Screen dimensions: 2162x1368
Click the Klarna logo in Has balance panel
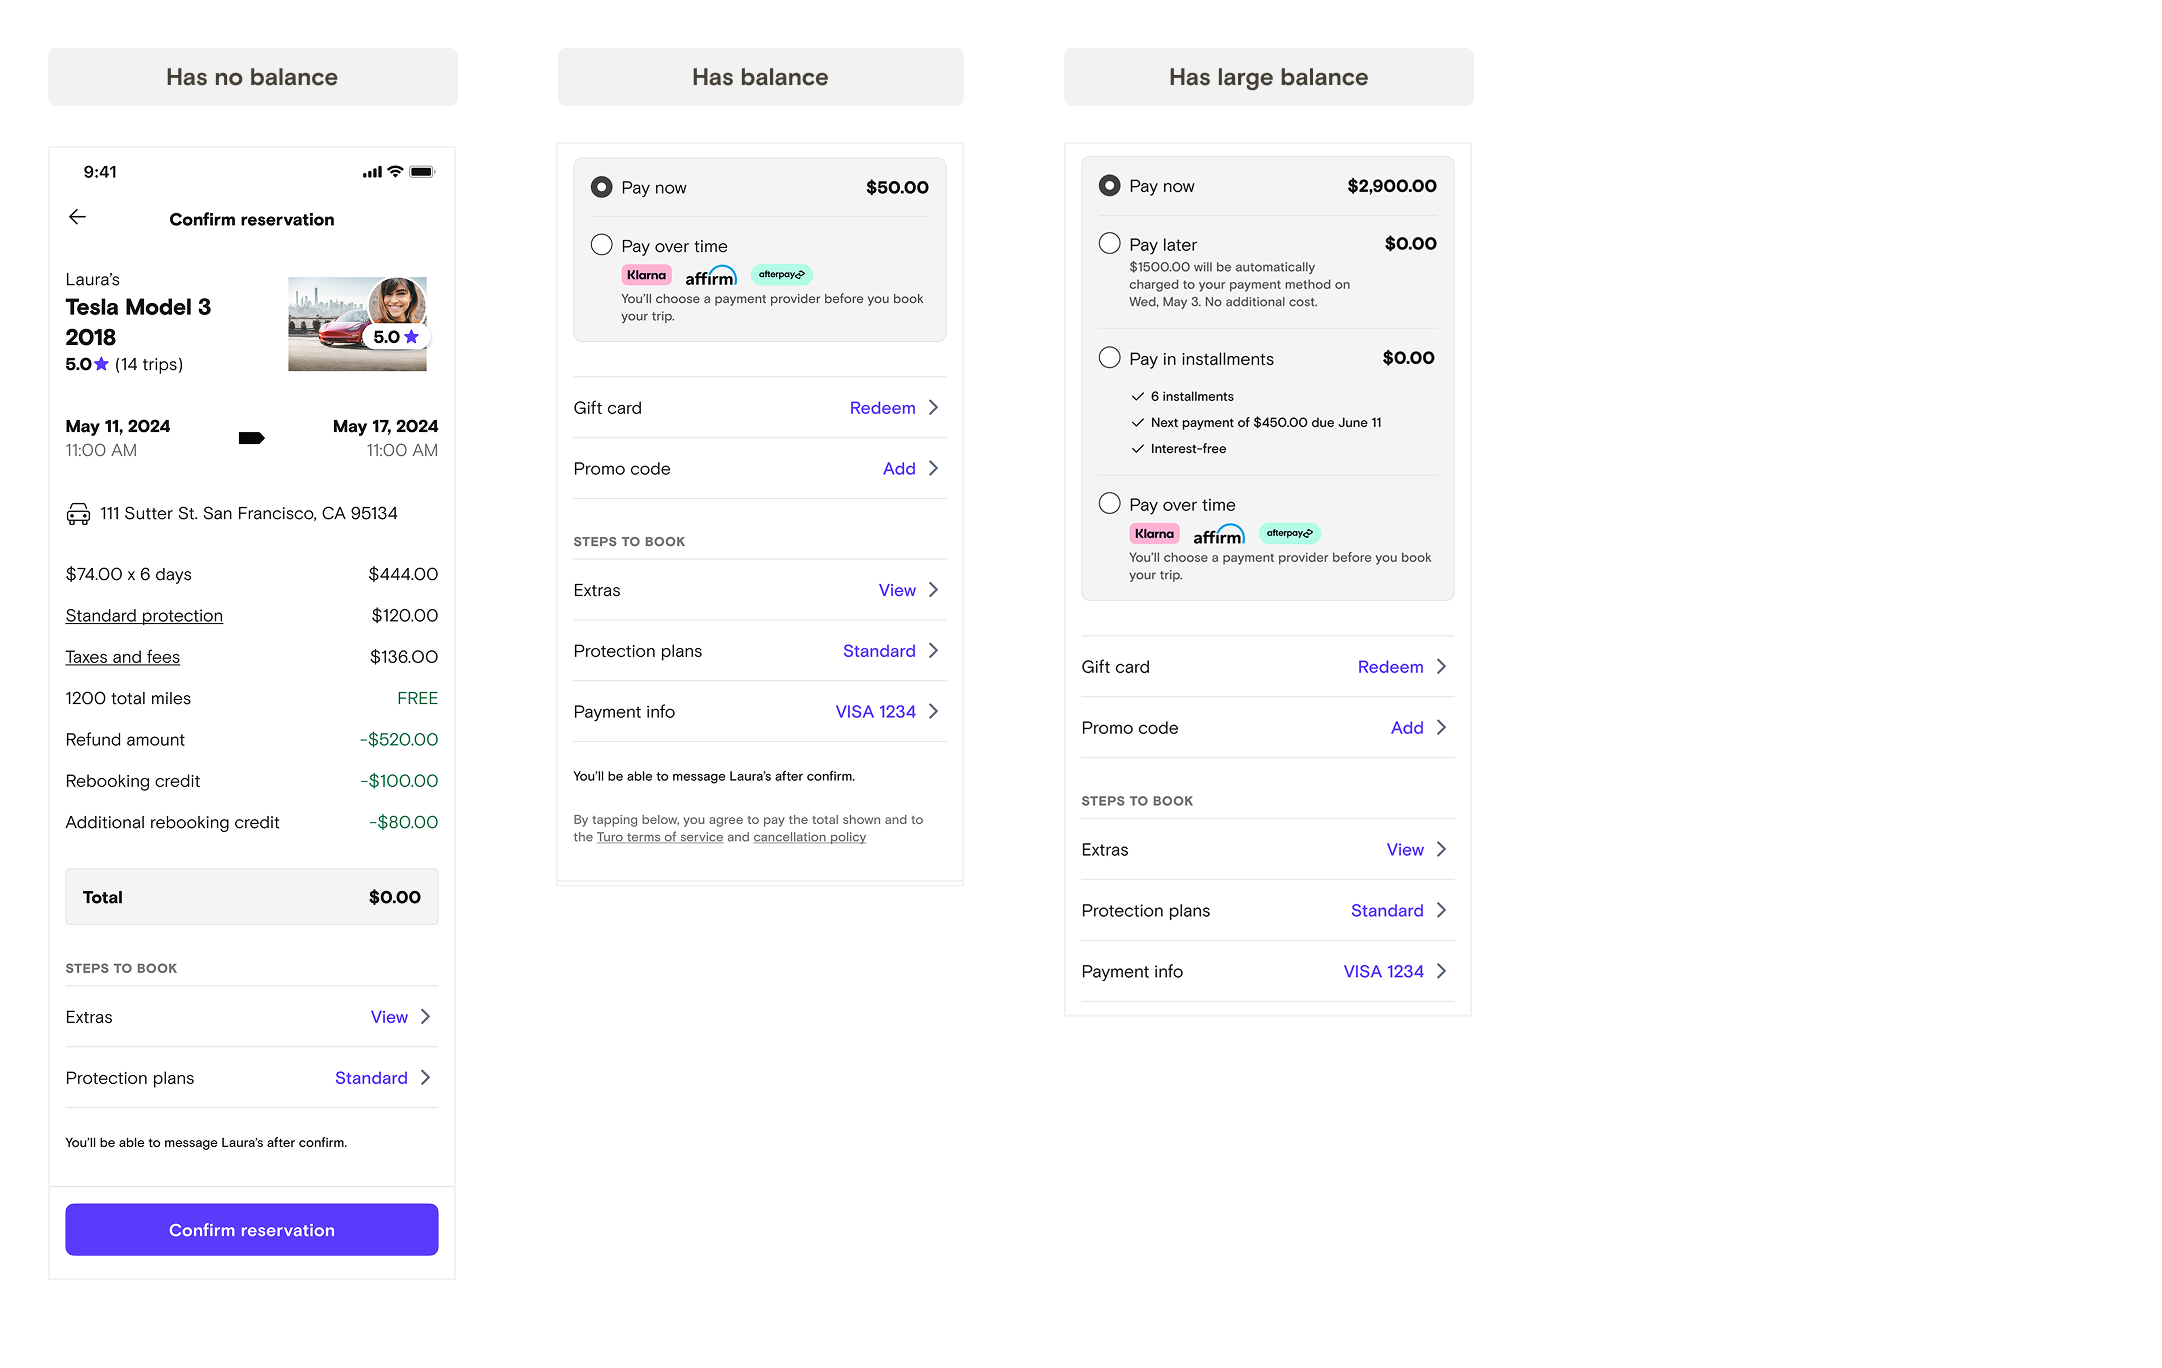tap(646, 275)
